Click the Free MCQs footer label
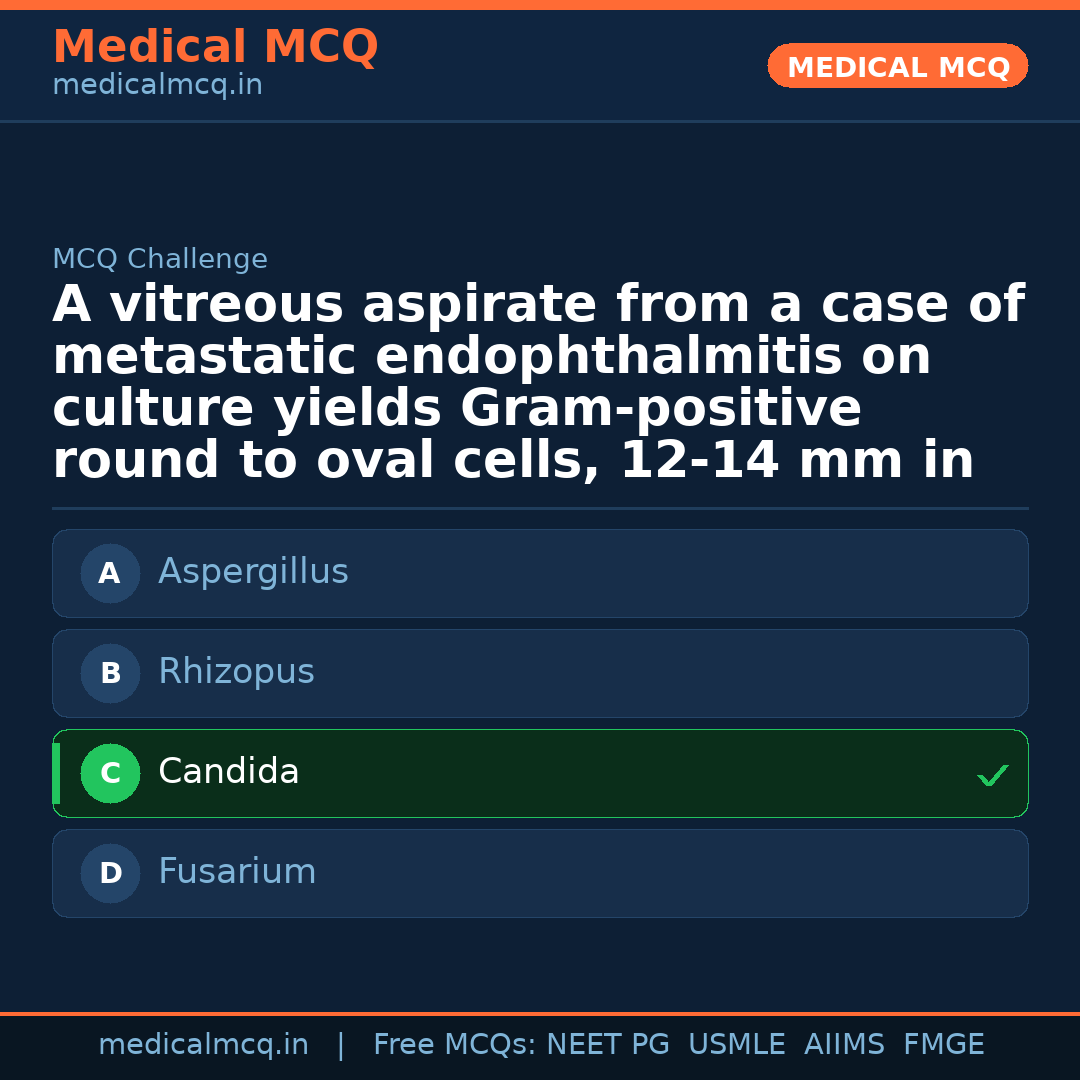This screenshot has height=1080, width=1080. 454,1045
